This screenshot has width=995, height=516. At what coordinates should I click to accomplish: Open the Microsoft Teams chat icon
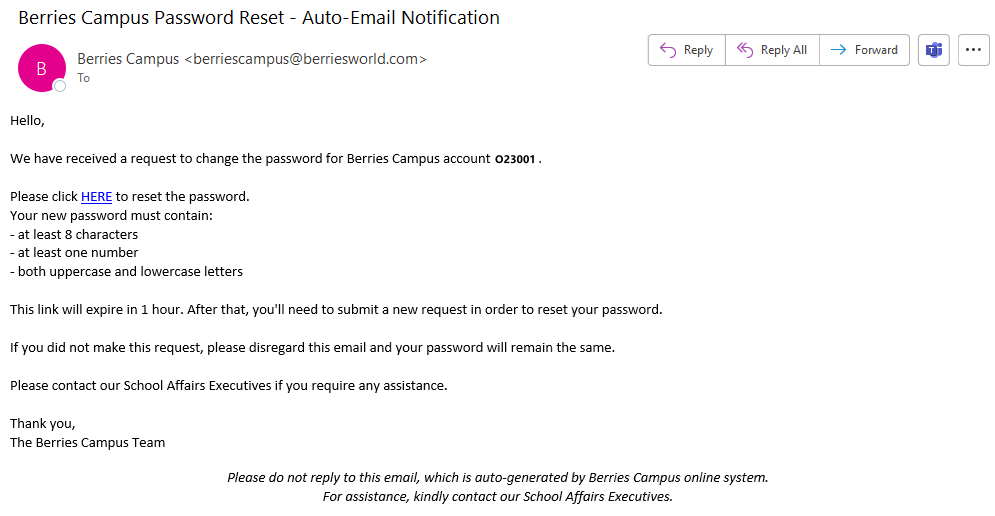tap(934, 50)
